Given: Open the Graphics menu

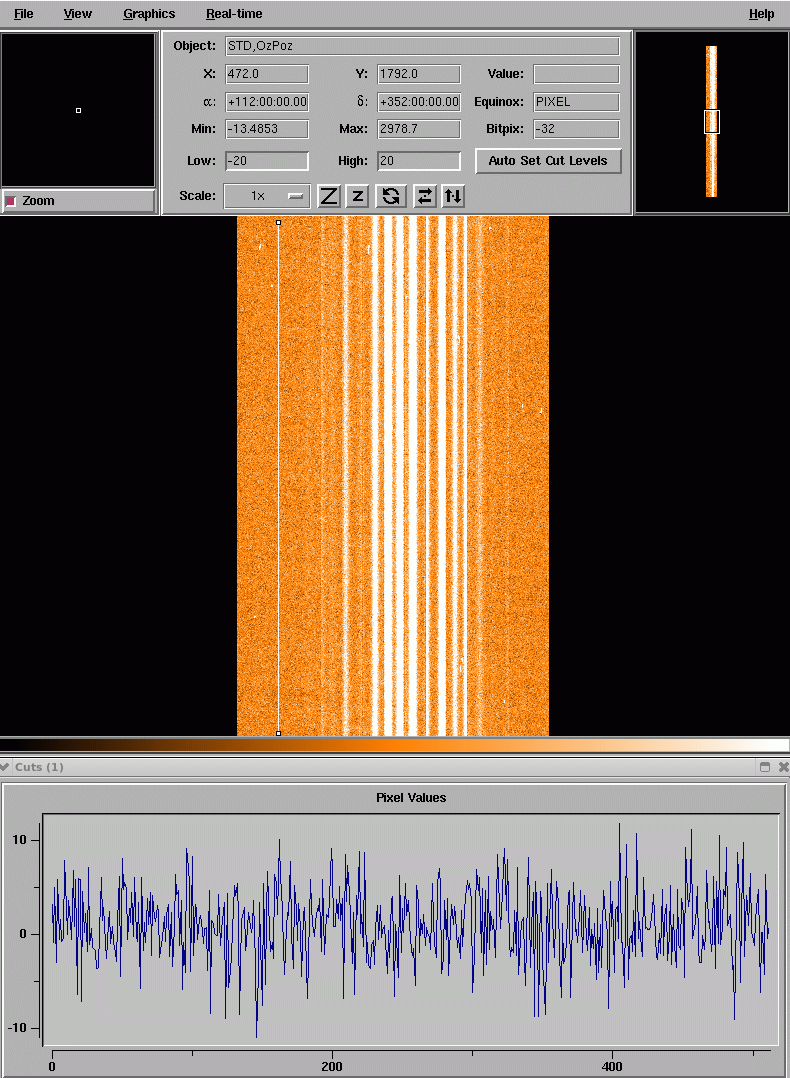Looking at the screenshot, I should [149, 14].
